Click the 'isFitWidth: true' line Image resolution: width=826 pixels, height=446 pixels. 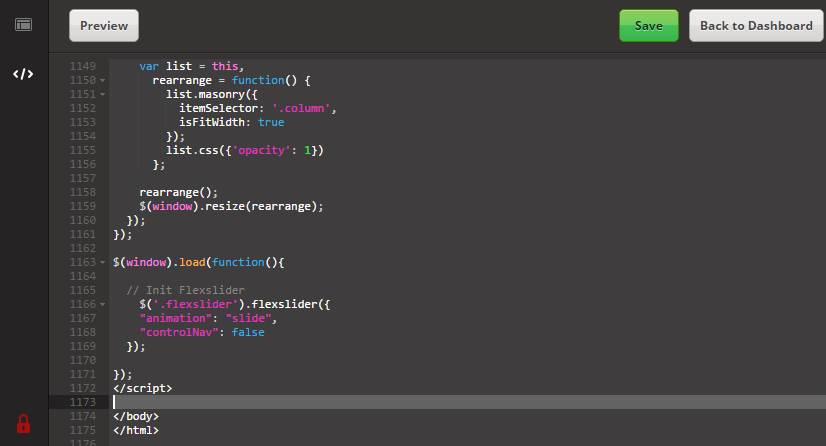(231, 122)
